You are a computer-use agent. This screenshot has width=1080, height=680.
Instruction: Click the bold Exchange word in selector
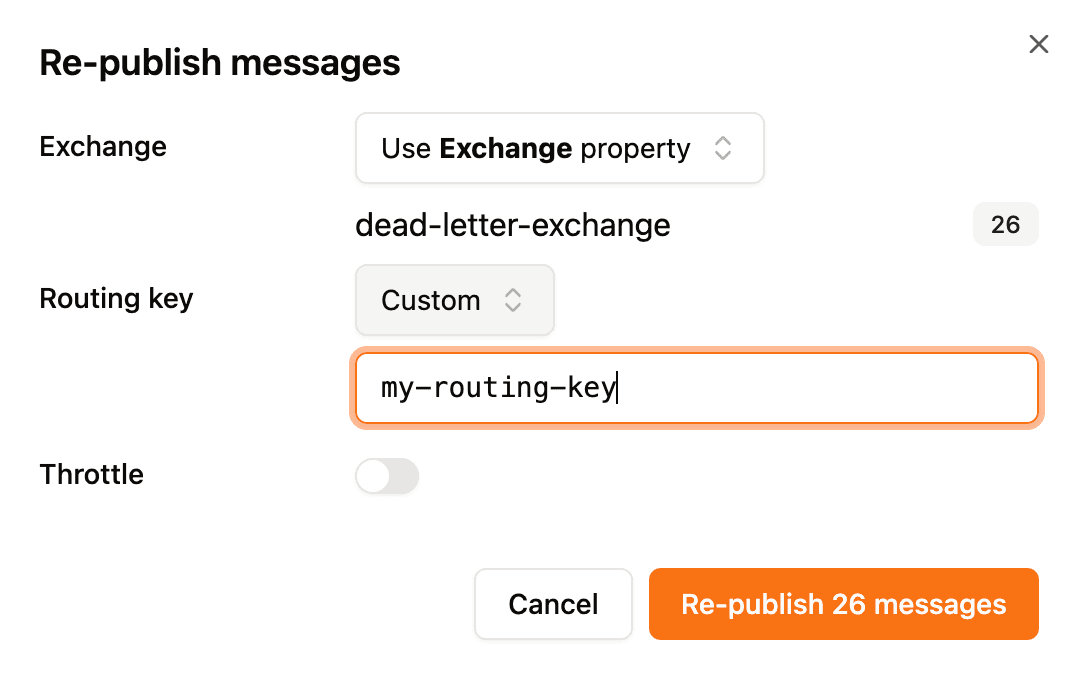click(x=506, y=149)
